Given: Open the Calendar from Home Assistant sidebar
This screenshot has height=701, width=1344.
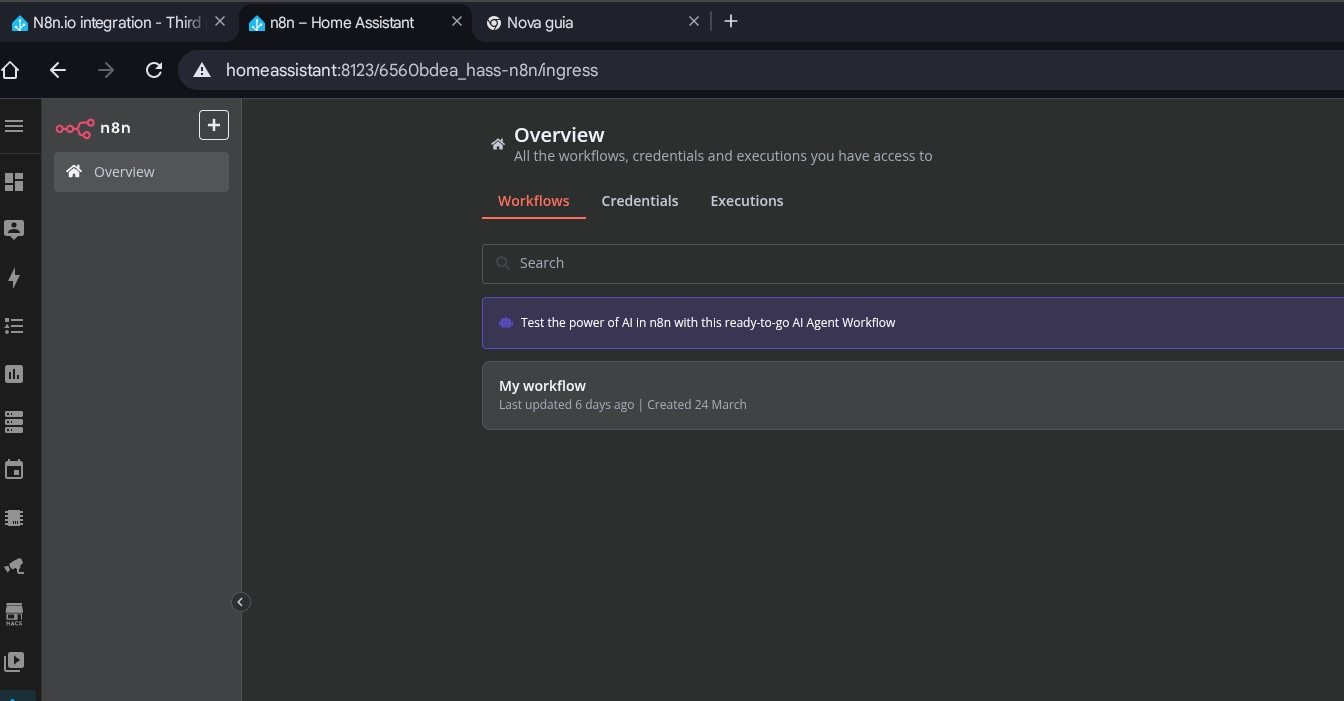Looking at the screenshot, I should point(14,469).
